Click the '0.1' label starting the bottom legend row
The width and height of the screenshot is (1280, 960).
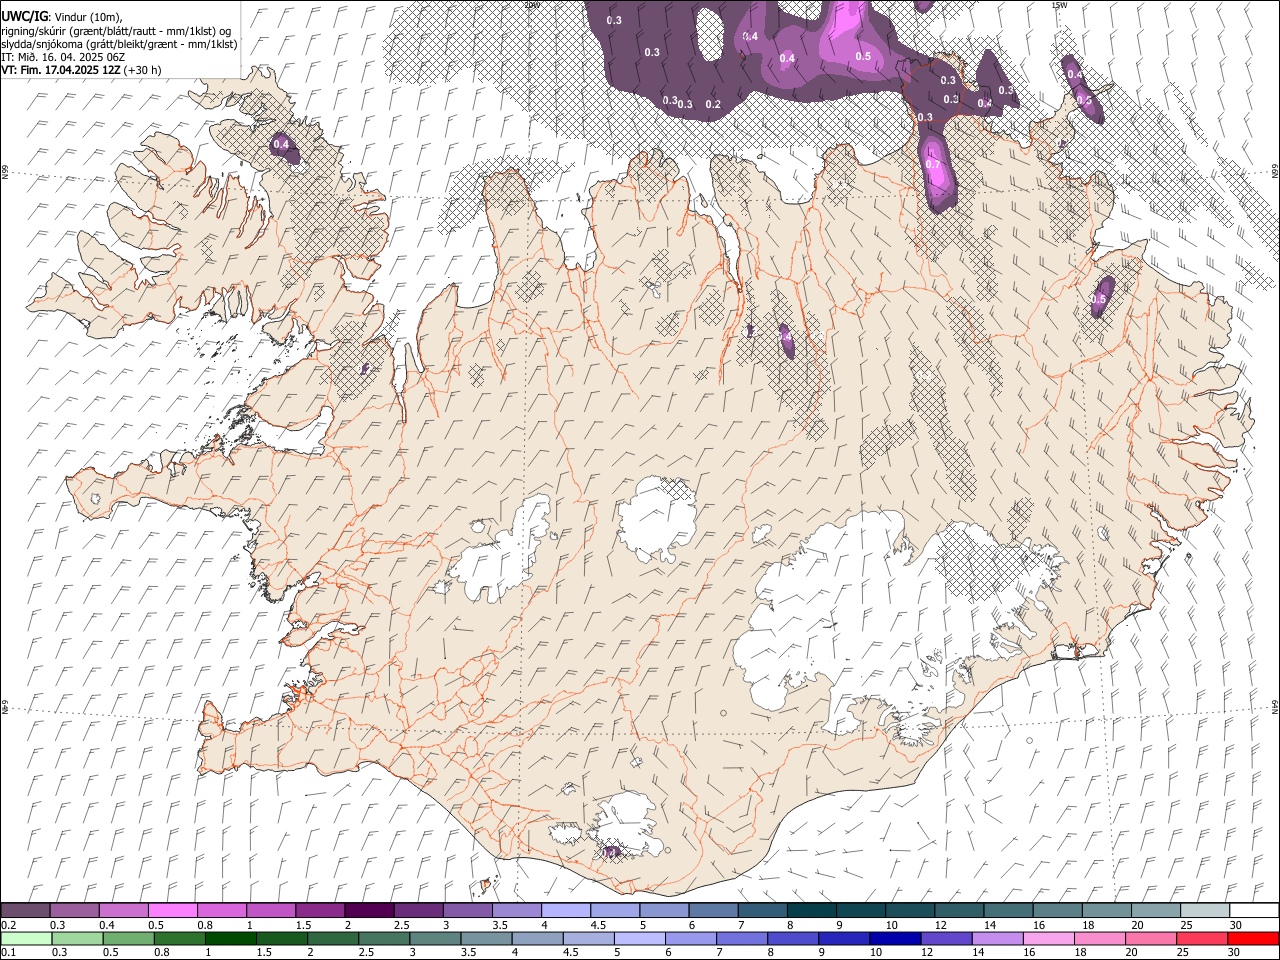[x=8, y=953]
